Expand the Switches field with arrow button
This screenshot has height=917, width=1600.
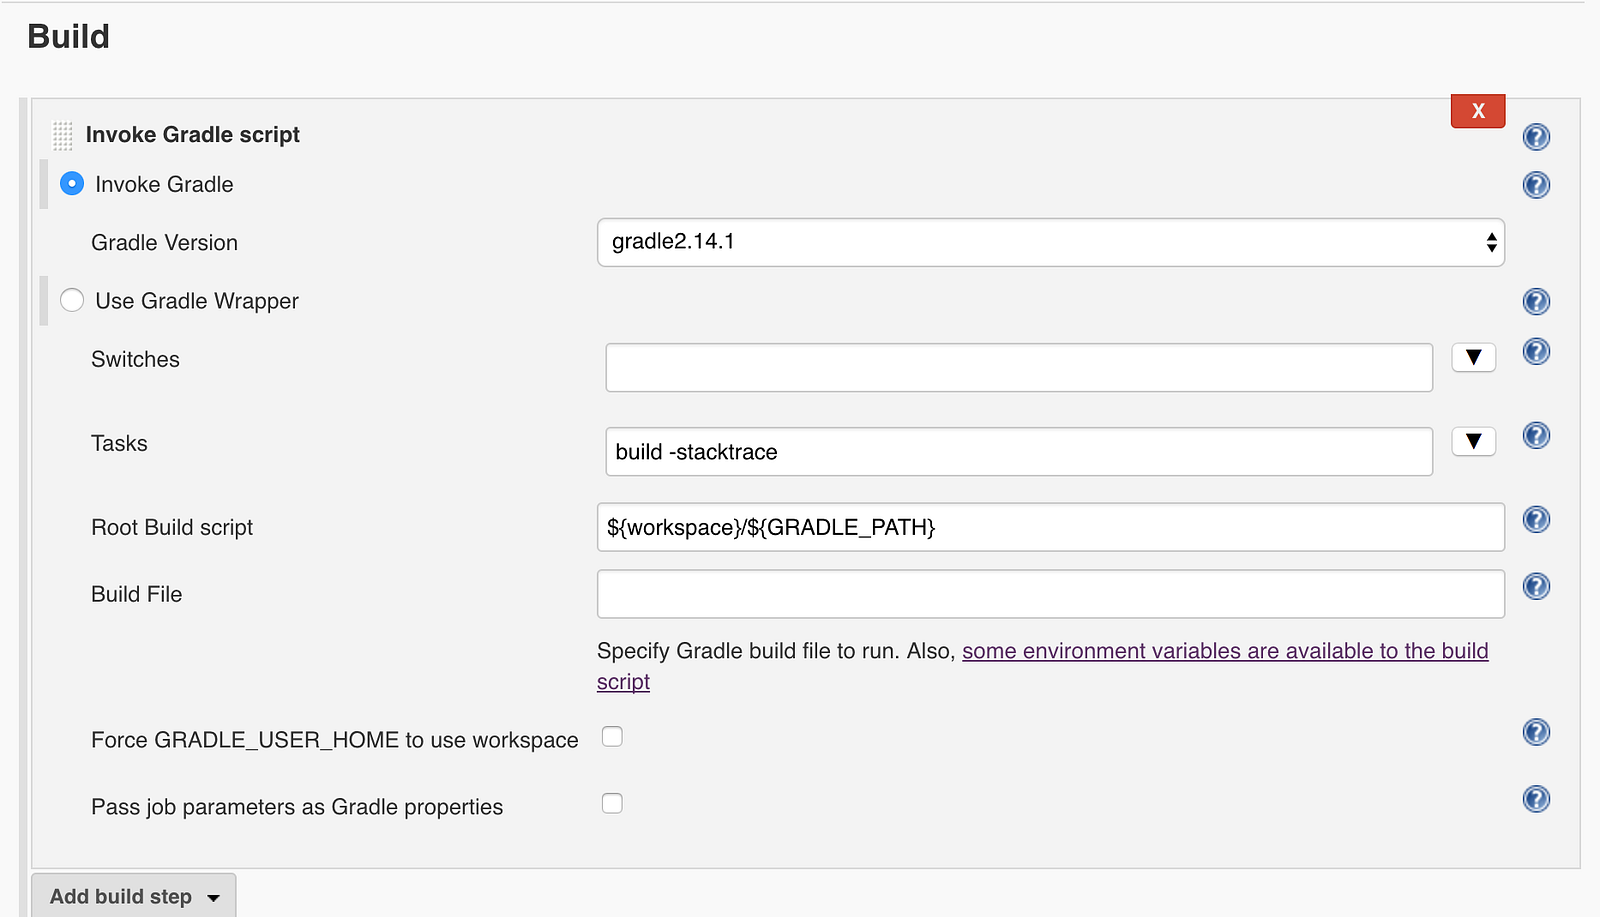[1473, 358]
